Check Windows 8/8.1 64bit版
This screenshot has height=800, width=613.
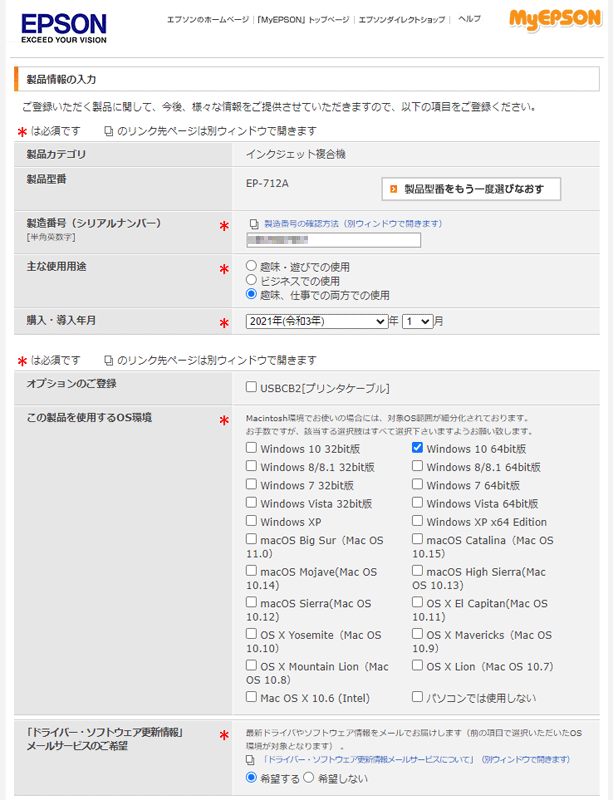tap(418, 466)
